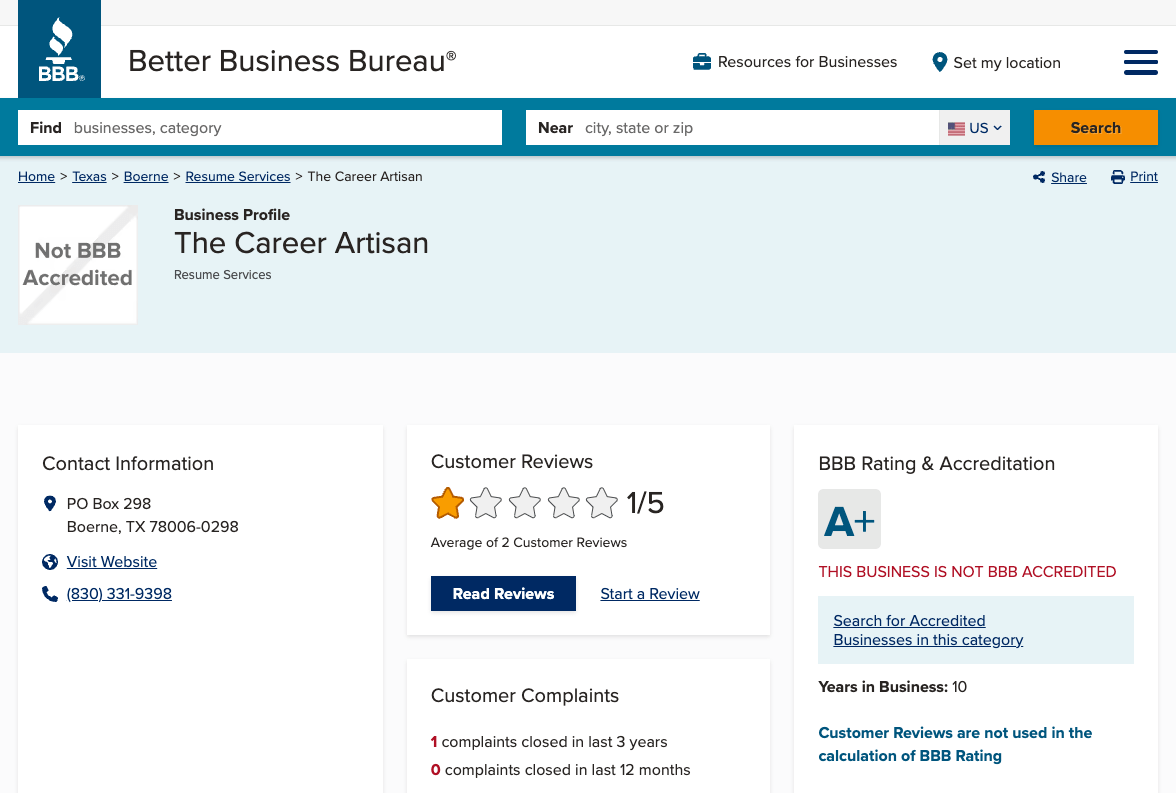The width and height of the screenshot is (1176, 793).
Task: Open the Boerne breadcrumb link
Action: pos(146,176)
